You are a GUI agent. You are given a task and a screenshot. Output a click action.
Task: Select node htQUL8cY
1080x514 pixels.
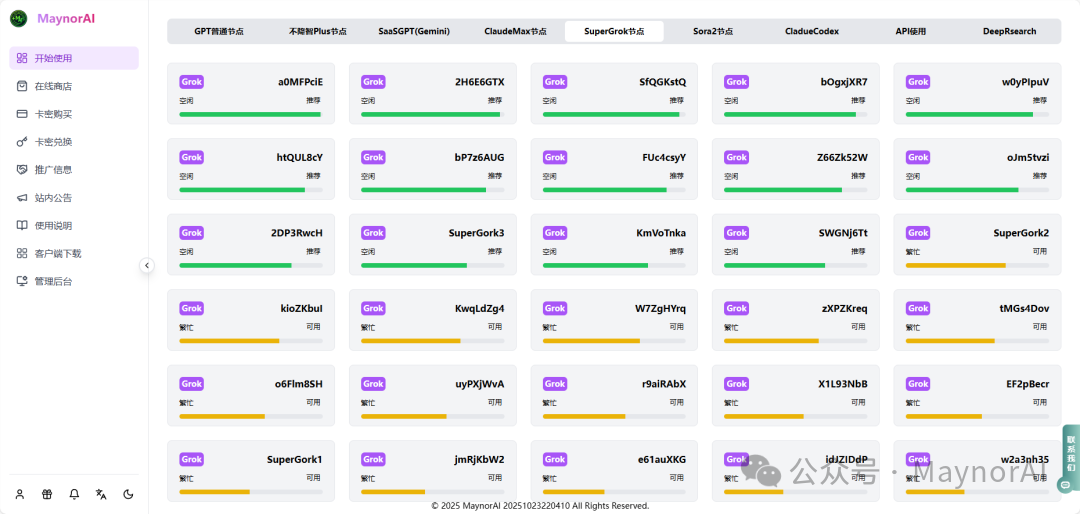point(251,169)
